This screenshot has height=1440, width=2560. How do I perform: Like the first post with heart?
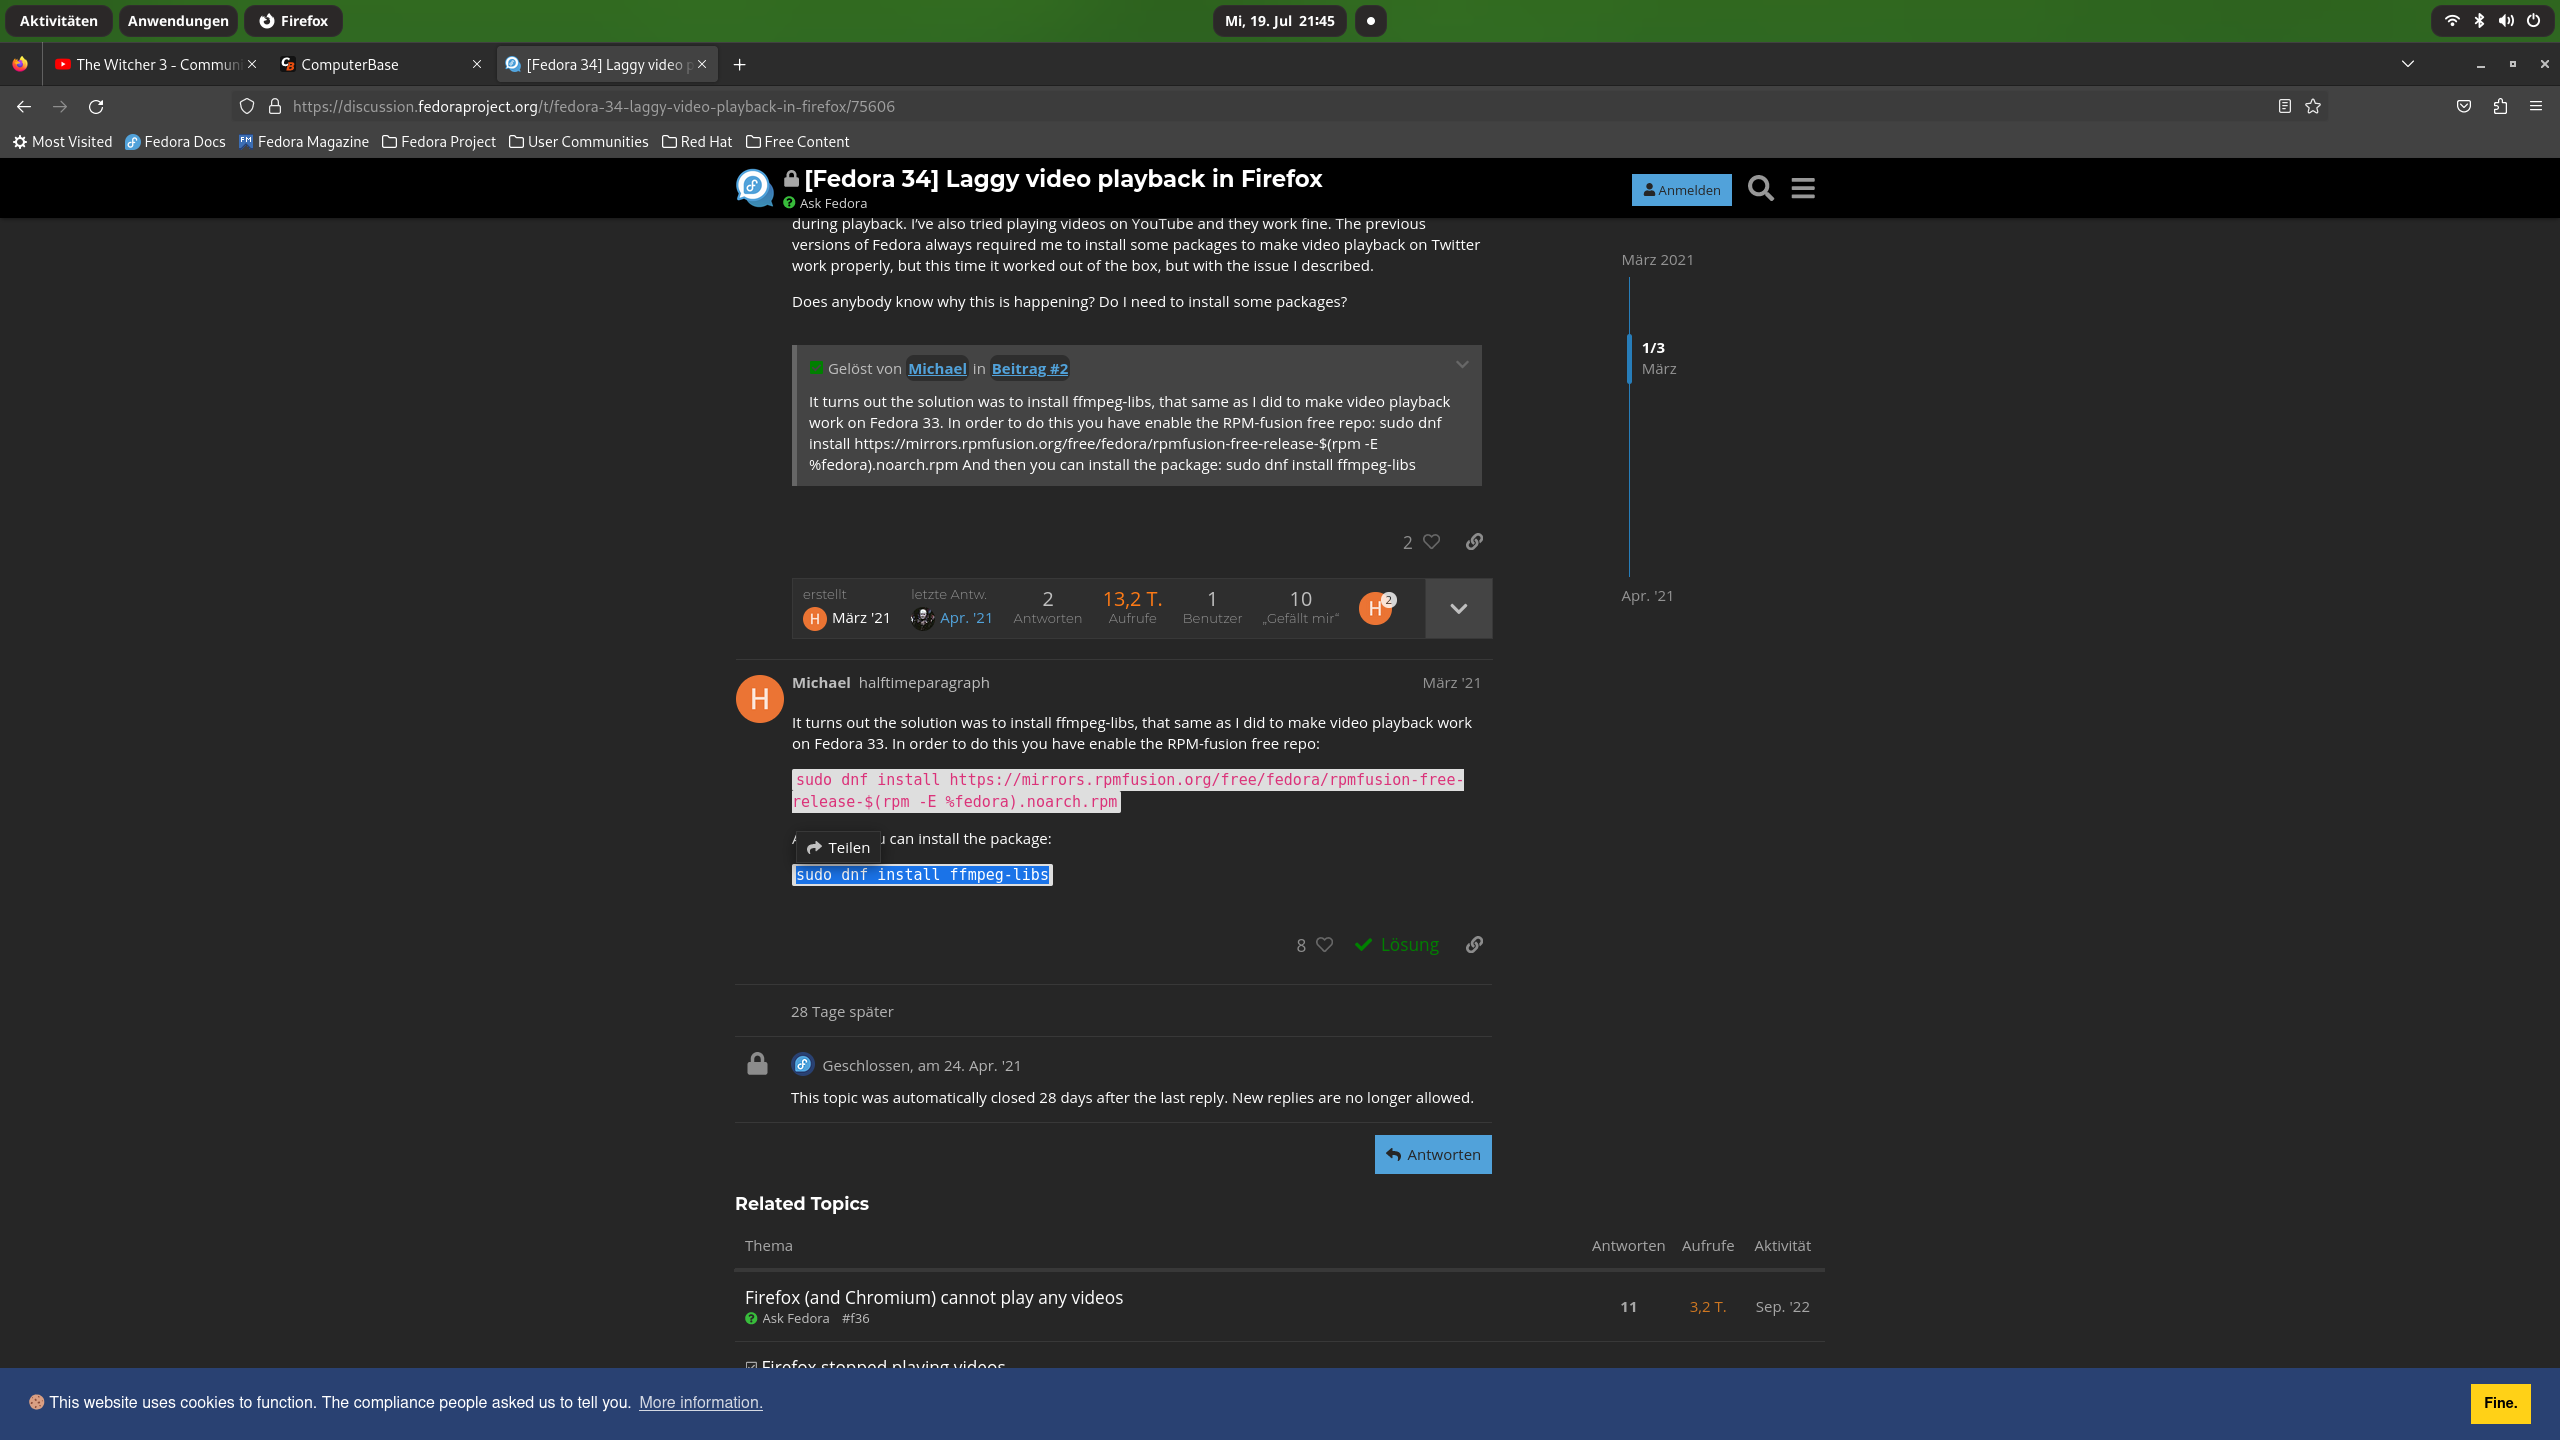(1431, 541)
